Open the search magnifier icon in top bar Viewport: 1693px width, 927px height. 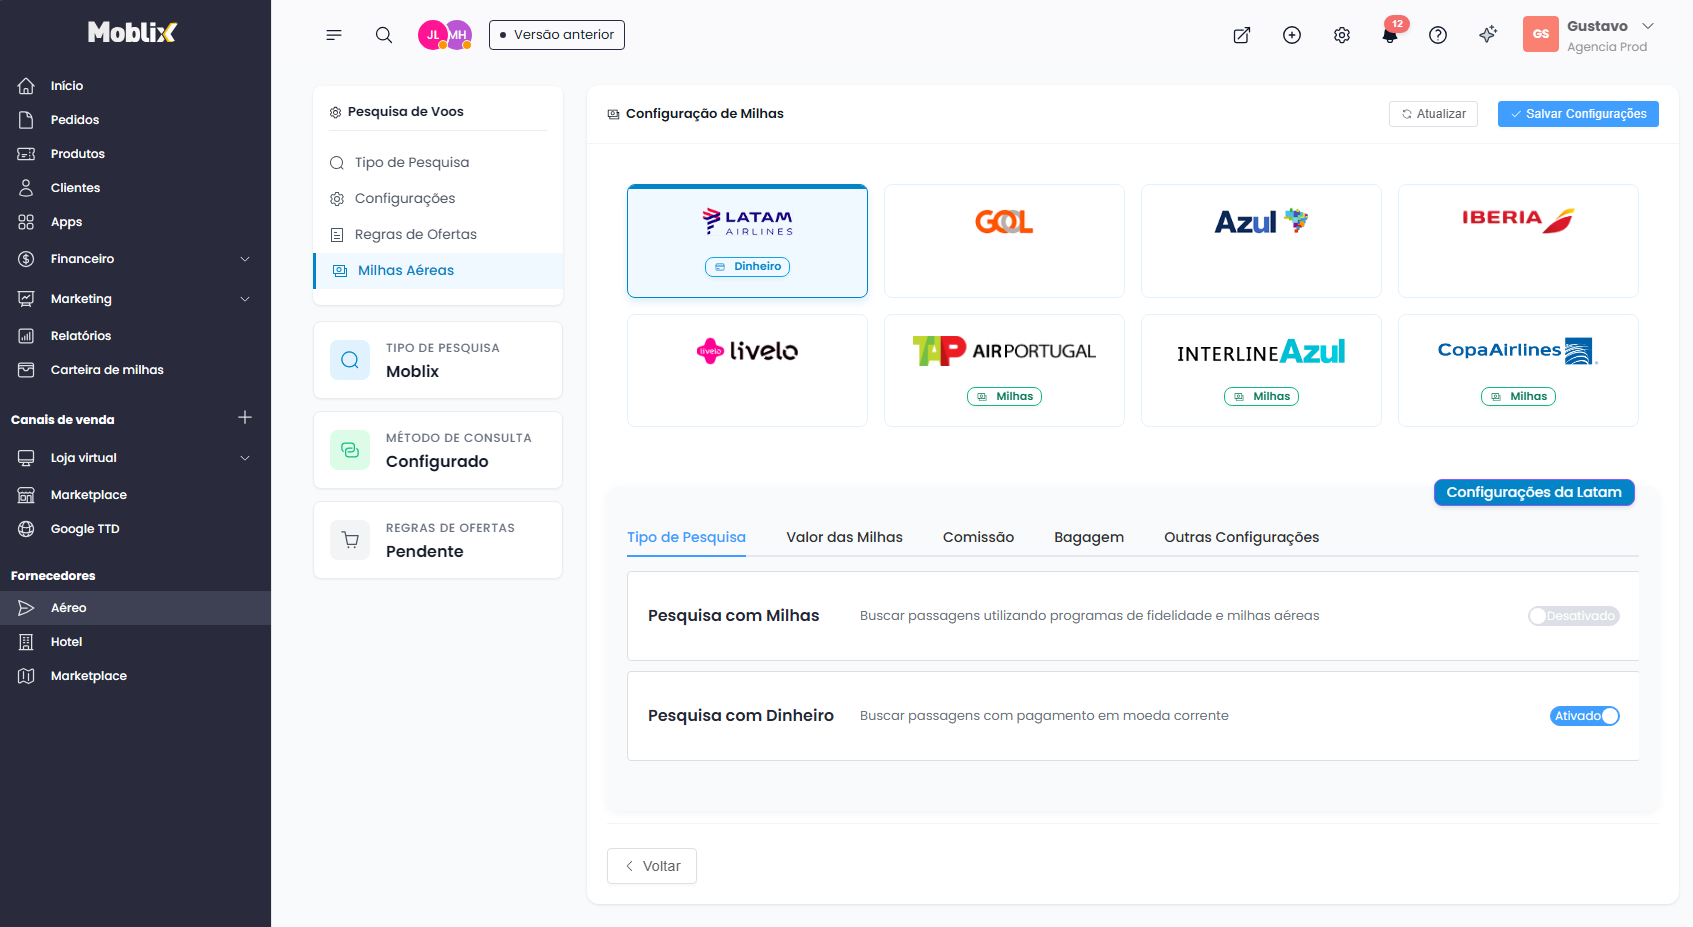[384, 35]
